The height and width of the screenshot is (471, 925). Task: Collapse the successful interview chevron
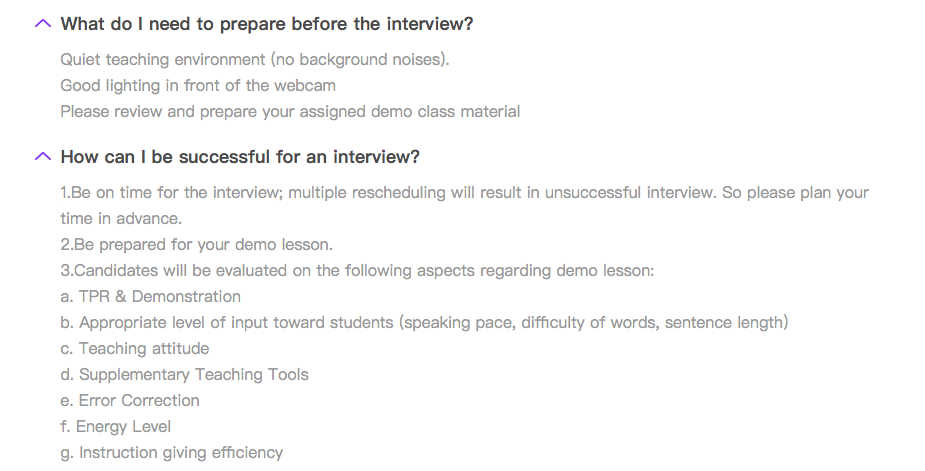(x=43, y=156)
